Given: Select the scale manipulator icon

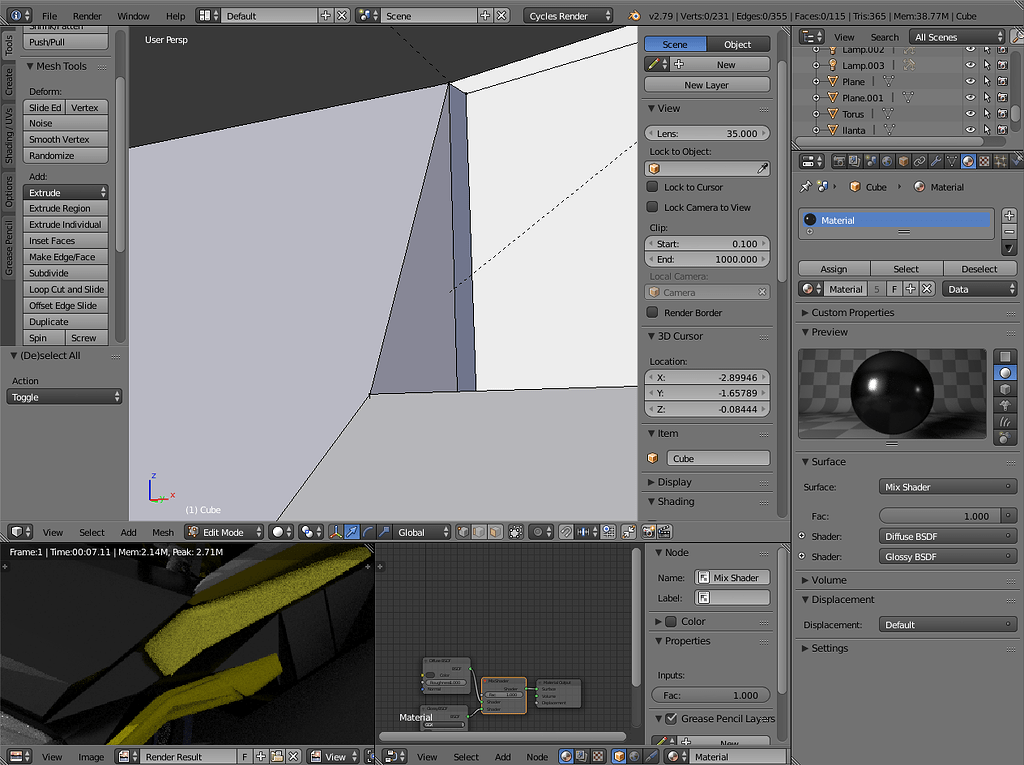Looking at the screenshot, I should click(x=384, y=532).
